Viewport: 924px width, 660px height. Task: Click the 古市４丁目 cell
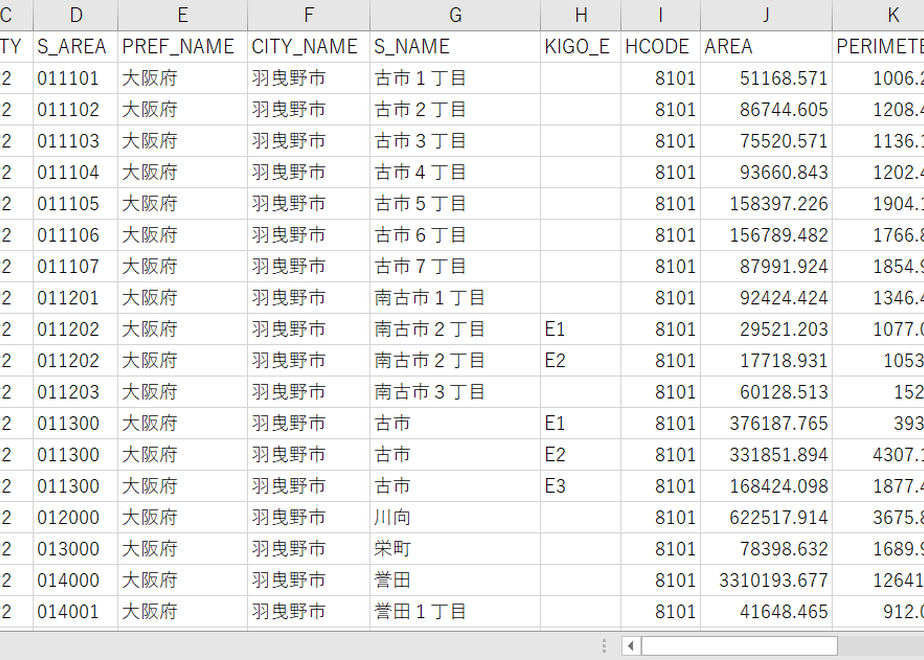tap(455, 172)
